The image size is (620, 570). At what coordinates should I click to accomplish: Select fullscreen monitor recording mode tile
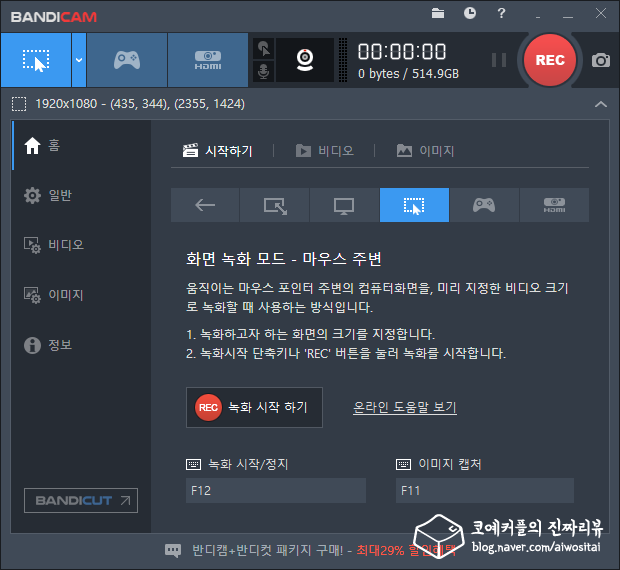tap(344, 205)
